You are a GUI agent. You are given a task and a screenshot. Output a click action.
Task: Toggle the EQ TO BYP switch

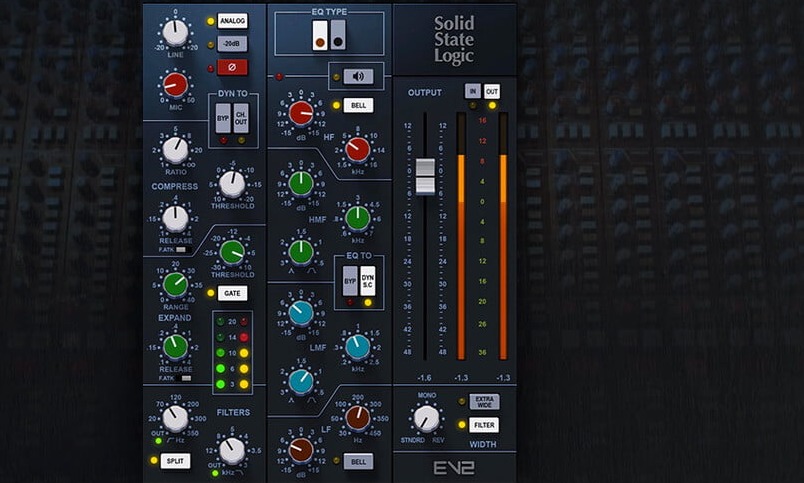tap(350, 281)
